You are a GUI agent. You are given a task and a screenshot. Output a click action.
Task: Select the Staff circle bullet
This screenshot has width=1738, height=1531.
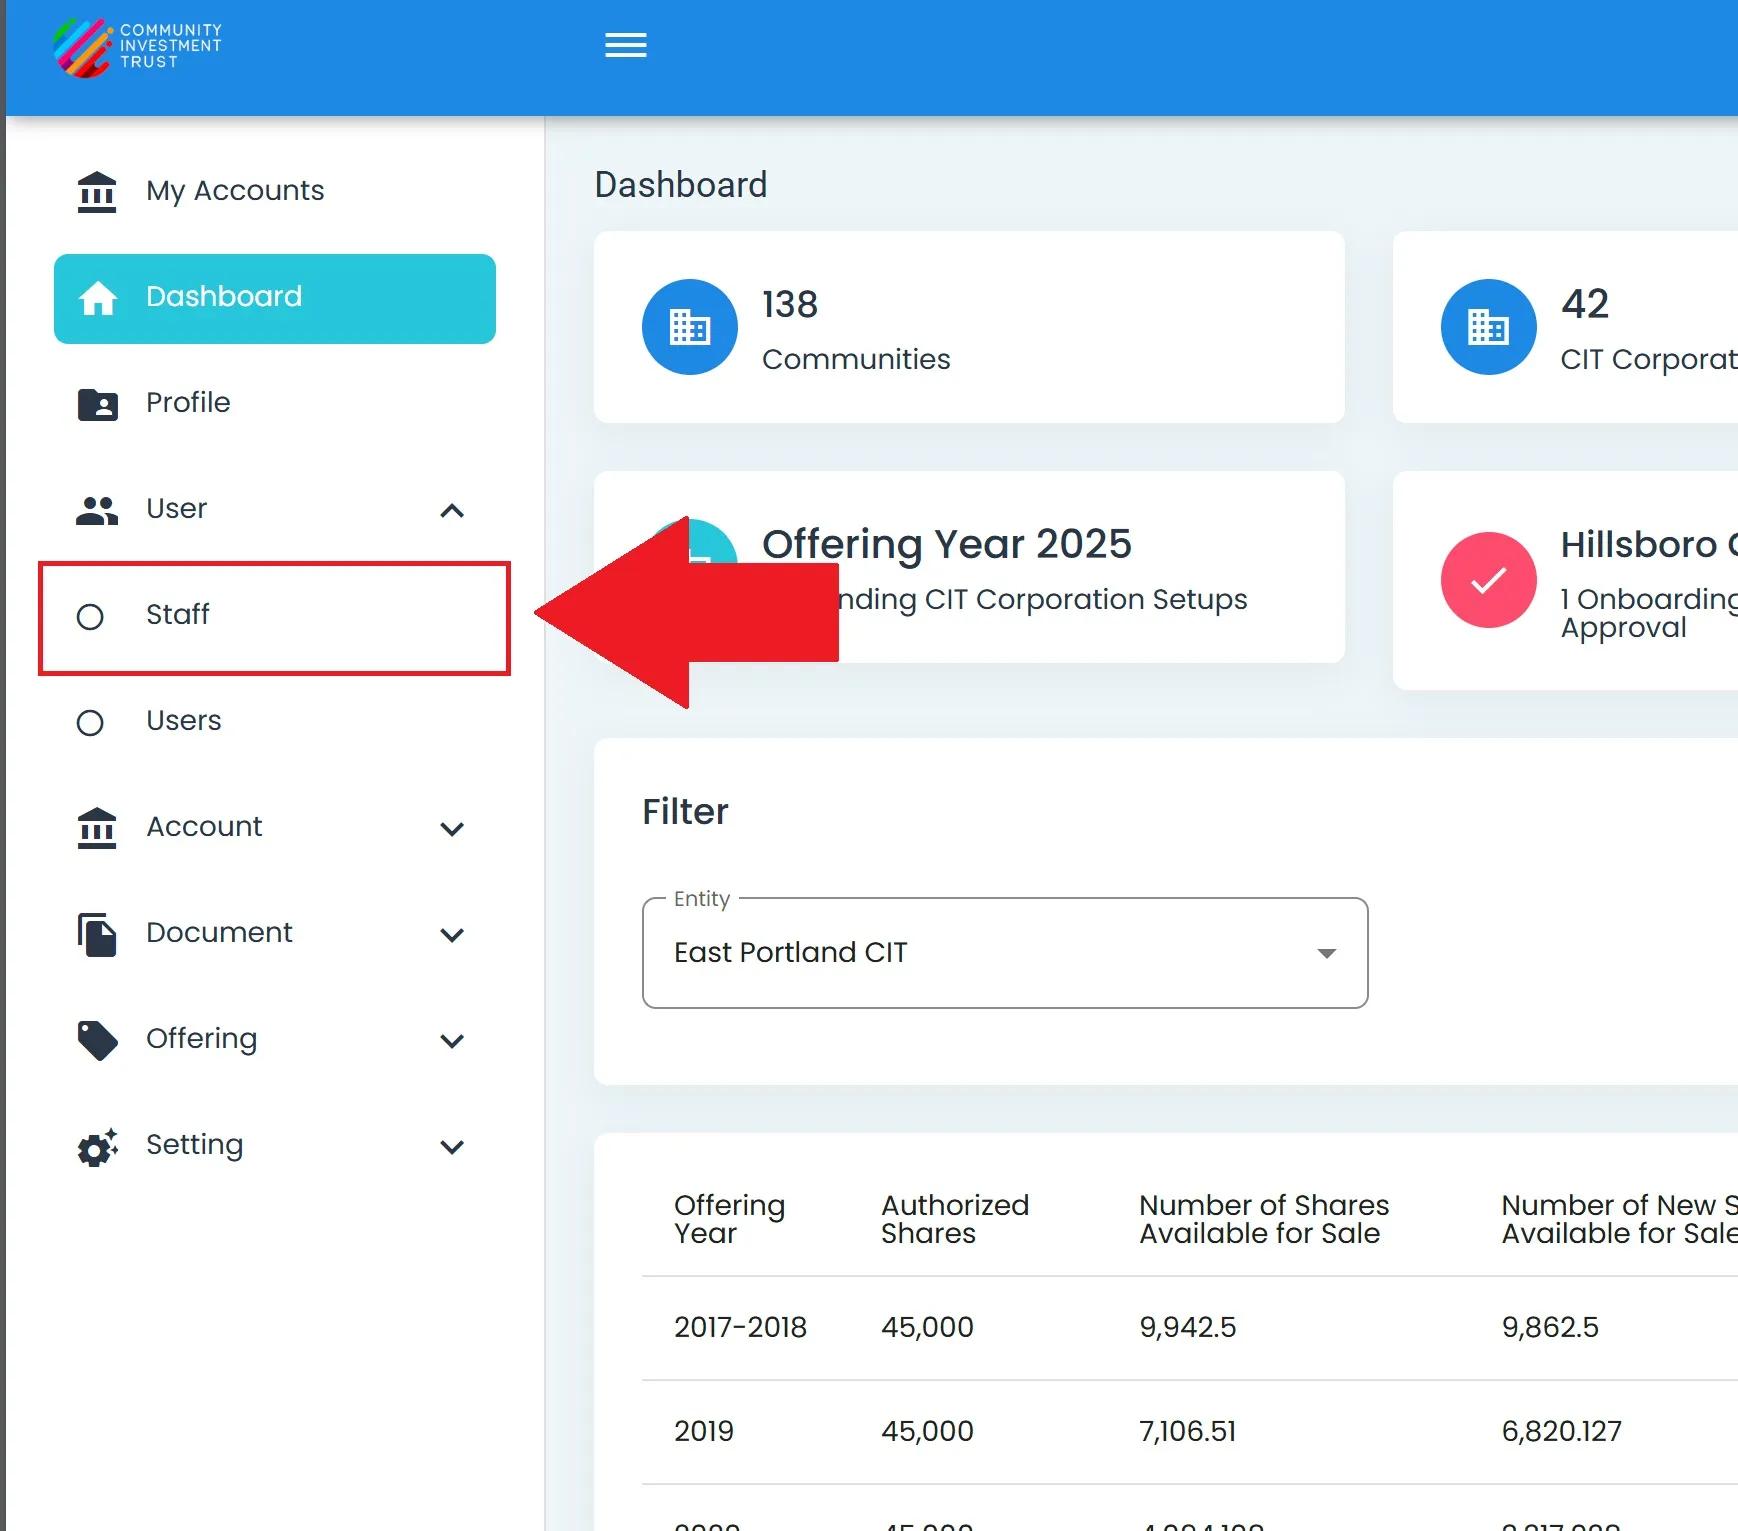pyautogui.click(x=90, y=617)
